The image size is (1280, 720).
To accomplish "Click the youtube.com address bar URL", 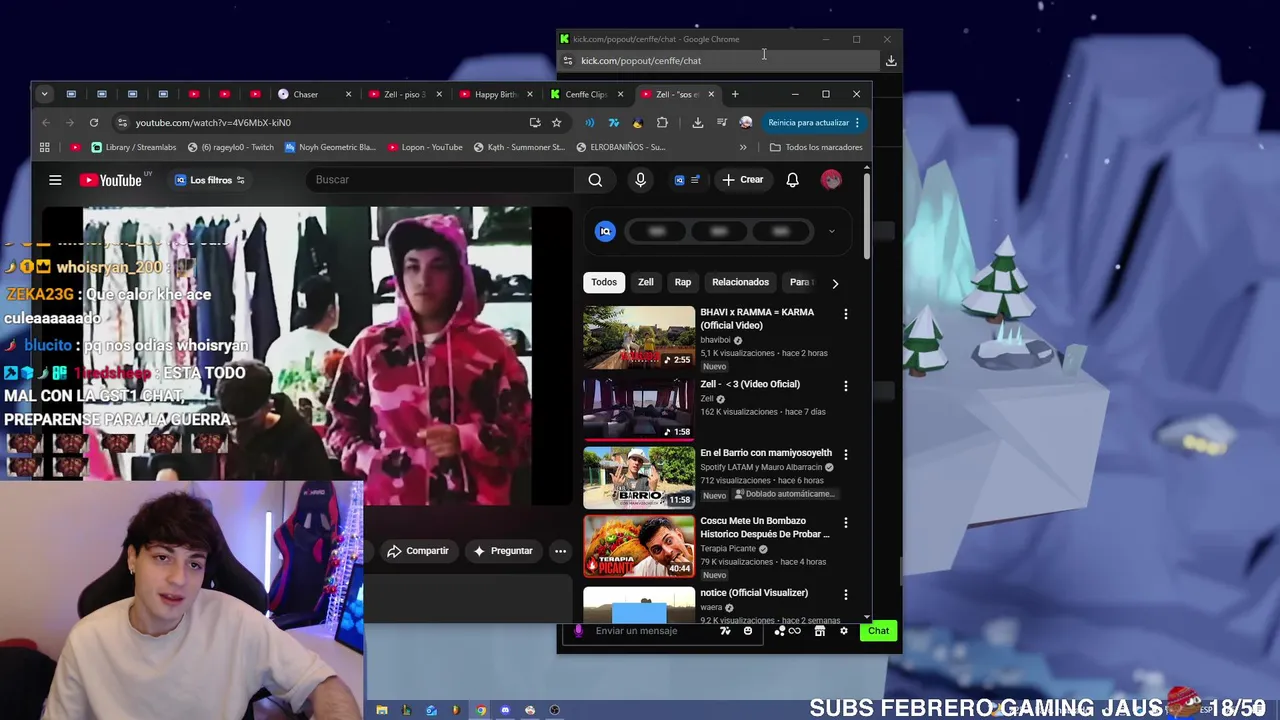I will click(x=213, y=122).
